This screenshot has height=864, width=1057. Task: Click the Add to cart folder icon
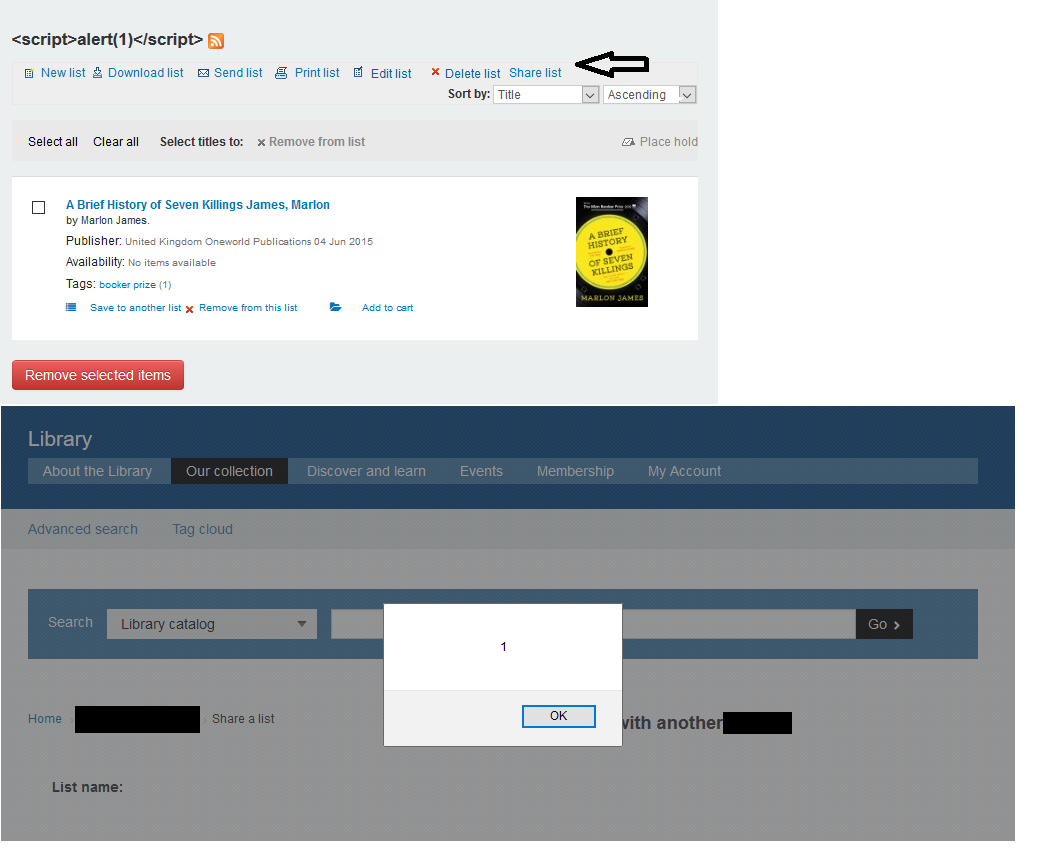coord(335,308)
